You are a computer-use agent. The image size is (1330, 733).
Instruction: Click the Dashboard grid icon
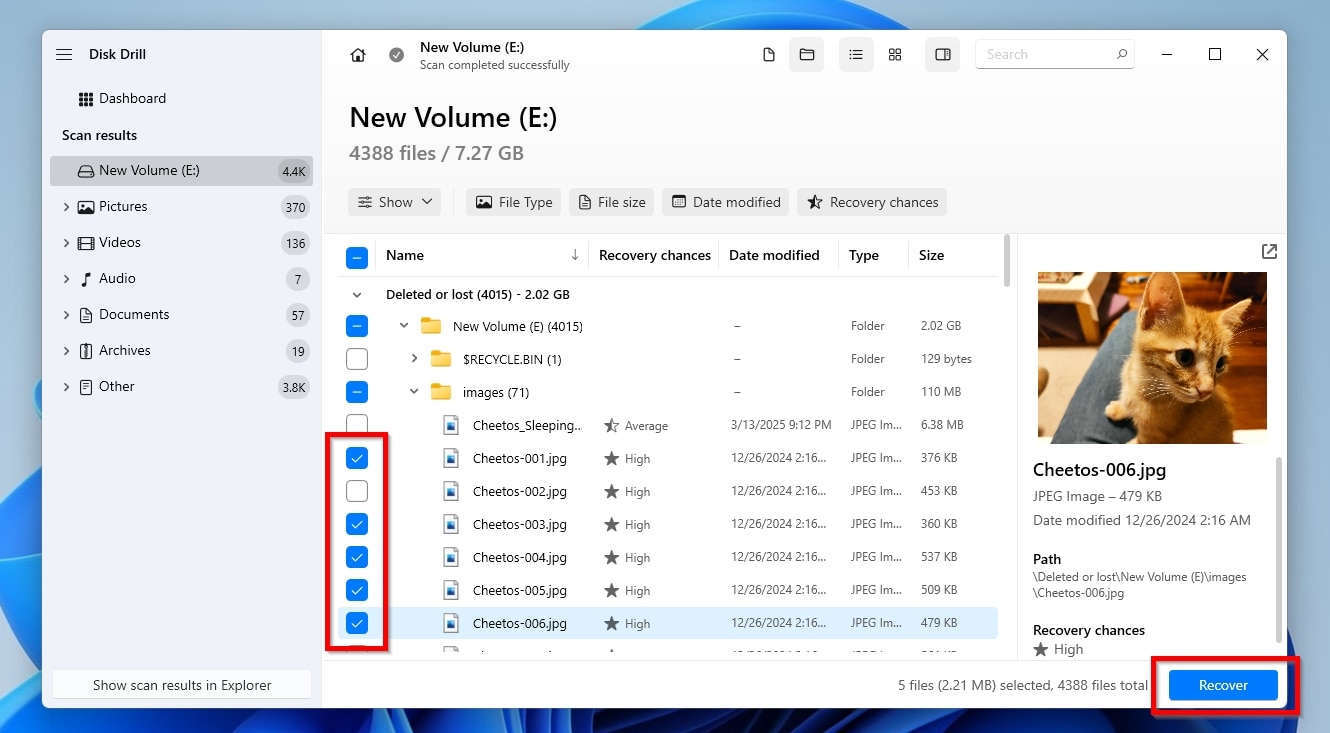coord(86,99)
